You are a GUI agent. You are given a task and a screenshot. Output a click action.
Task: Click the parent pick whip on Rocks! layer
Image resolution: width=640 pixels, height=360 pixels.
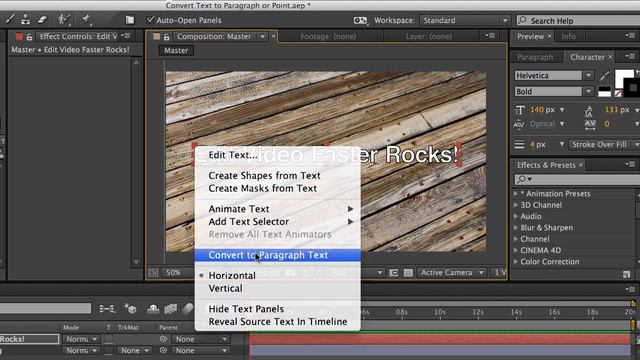pyautogui.click(x=163, y=339)
